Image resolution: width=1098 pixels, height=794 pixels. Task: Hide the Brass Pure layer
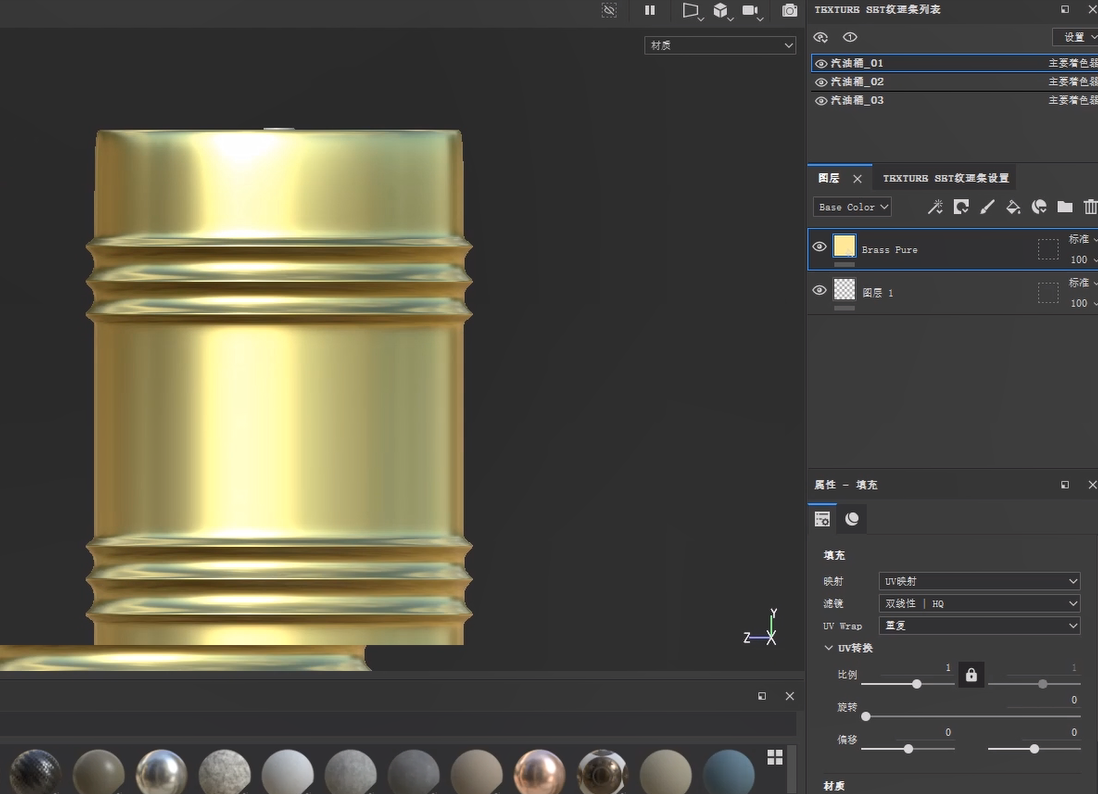820,247
